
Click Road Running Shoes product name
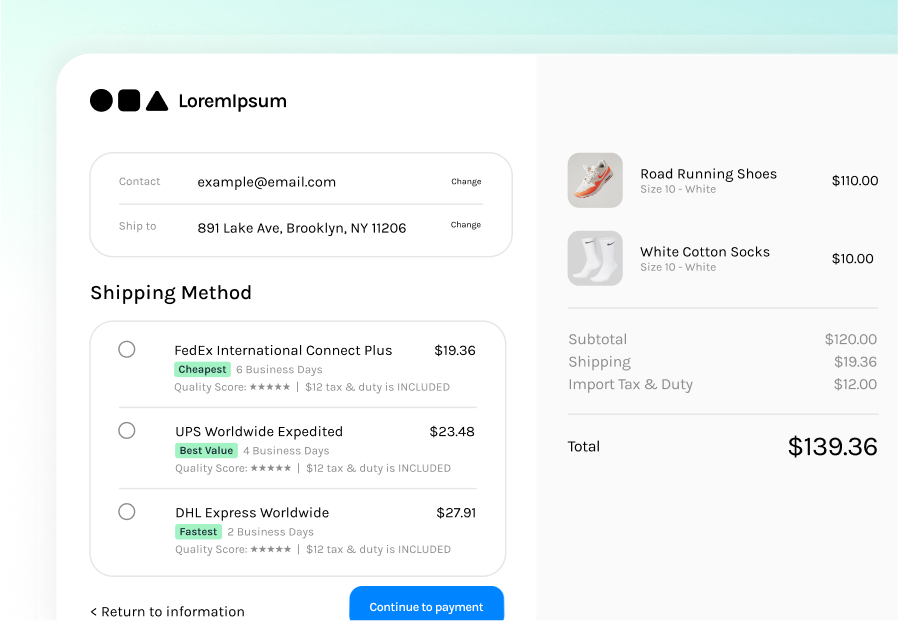tap(708, 174)
